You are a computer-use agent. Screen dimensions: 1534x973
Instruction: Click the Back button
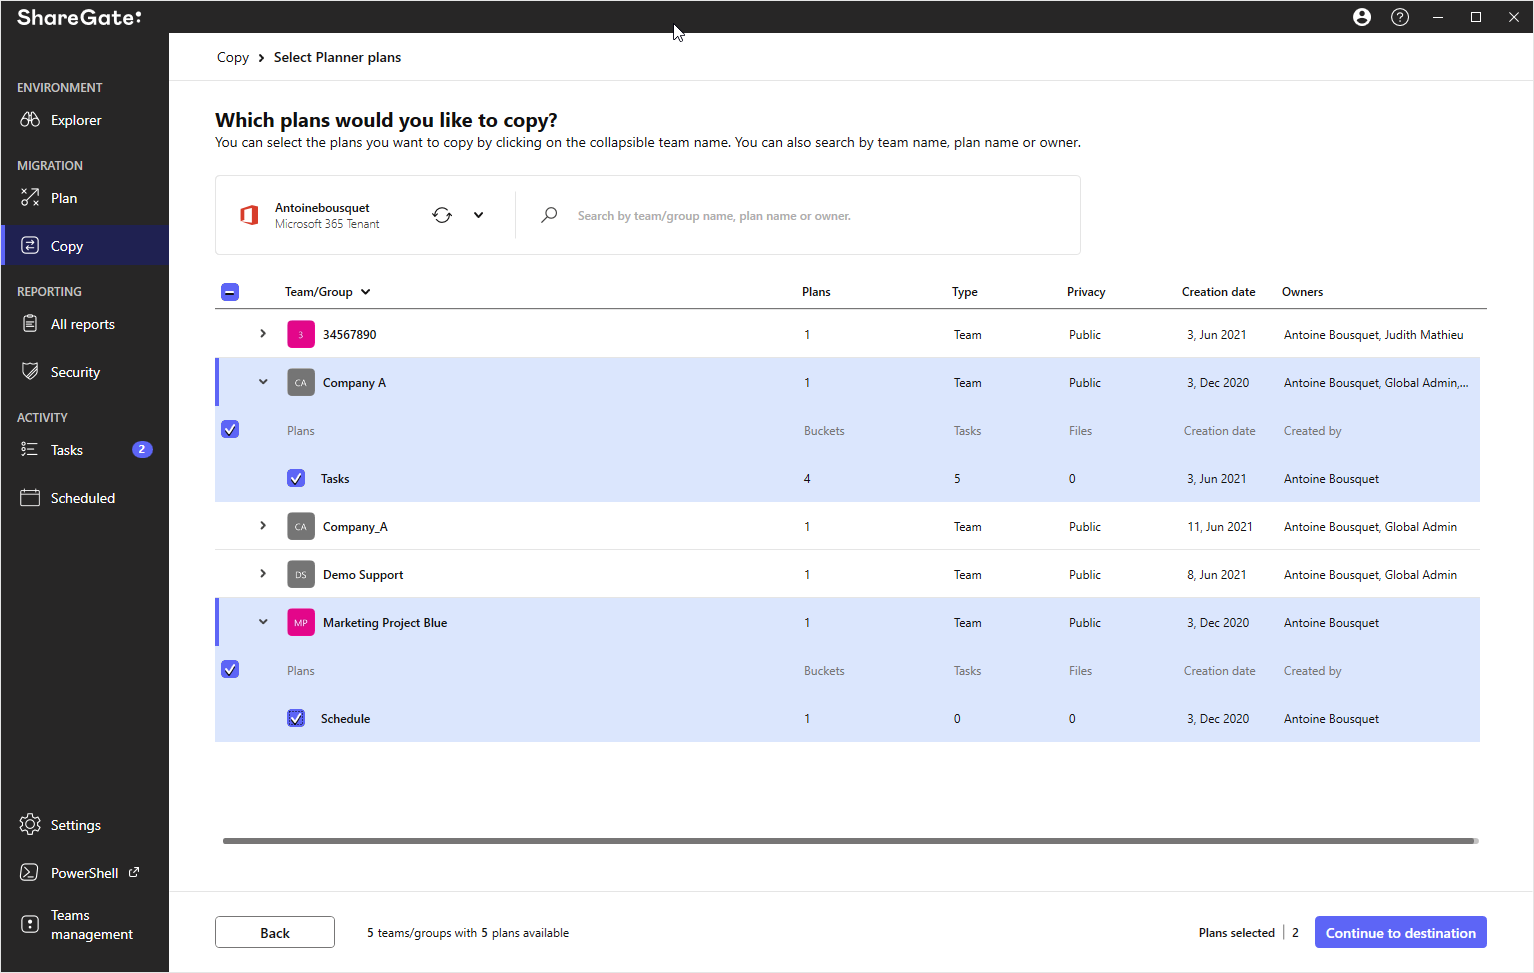tap(275, 932)
